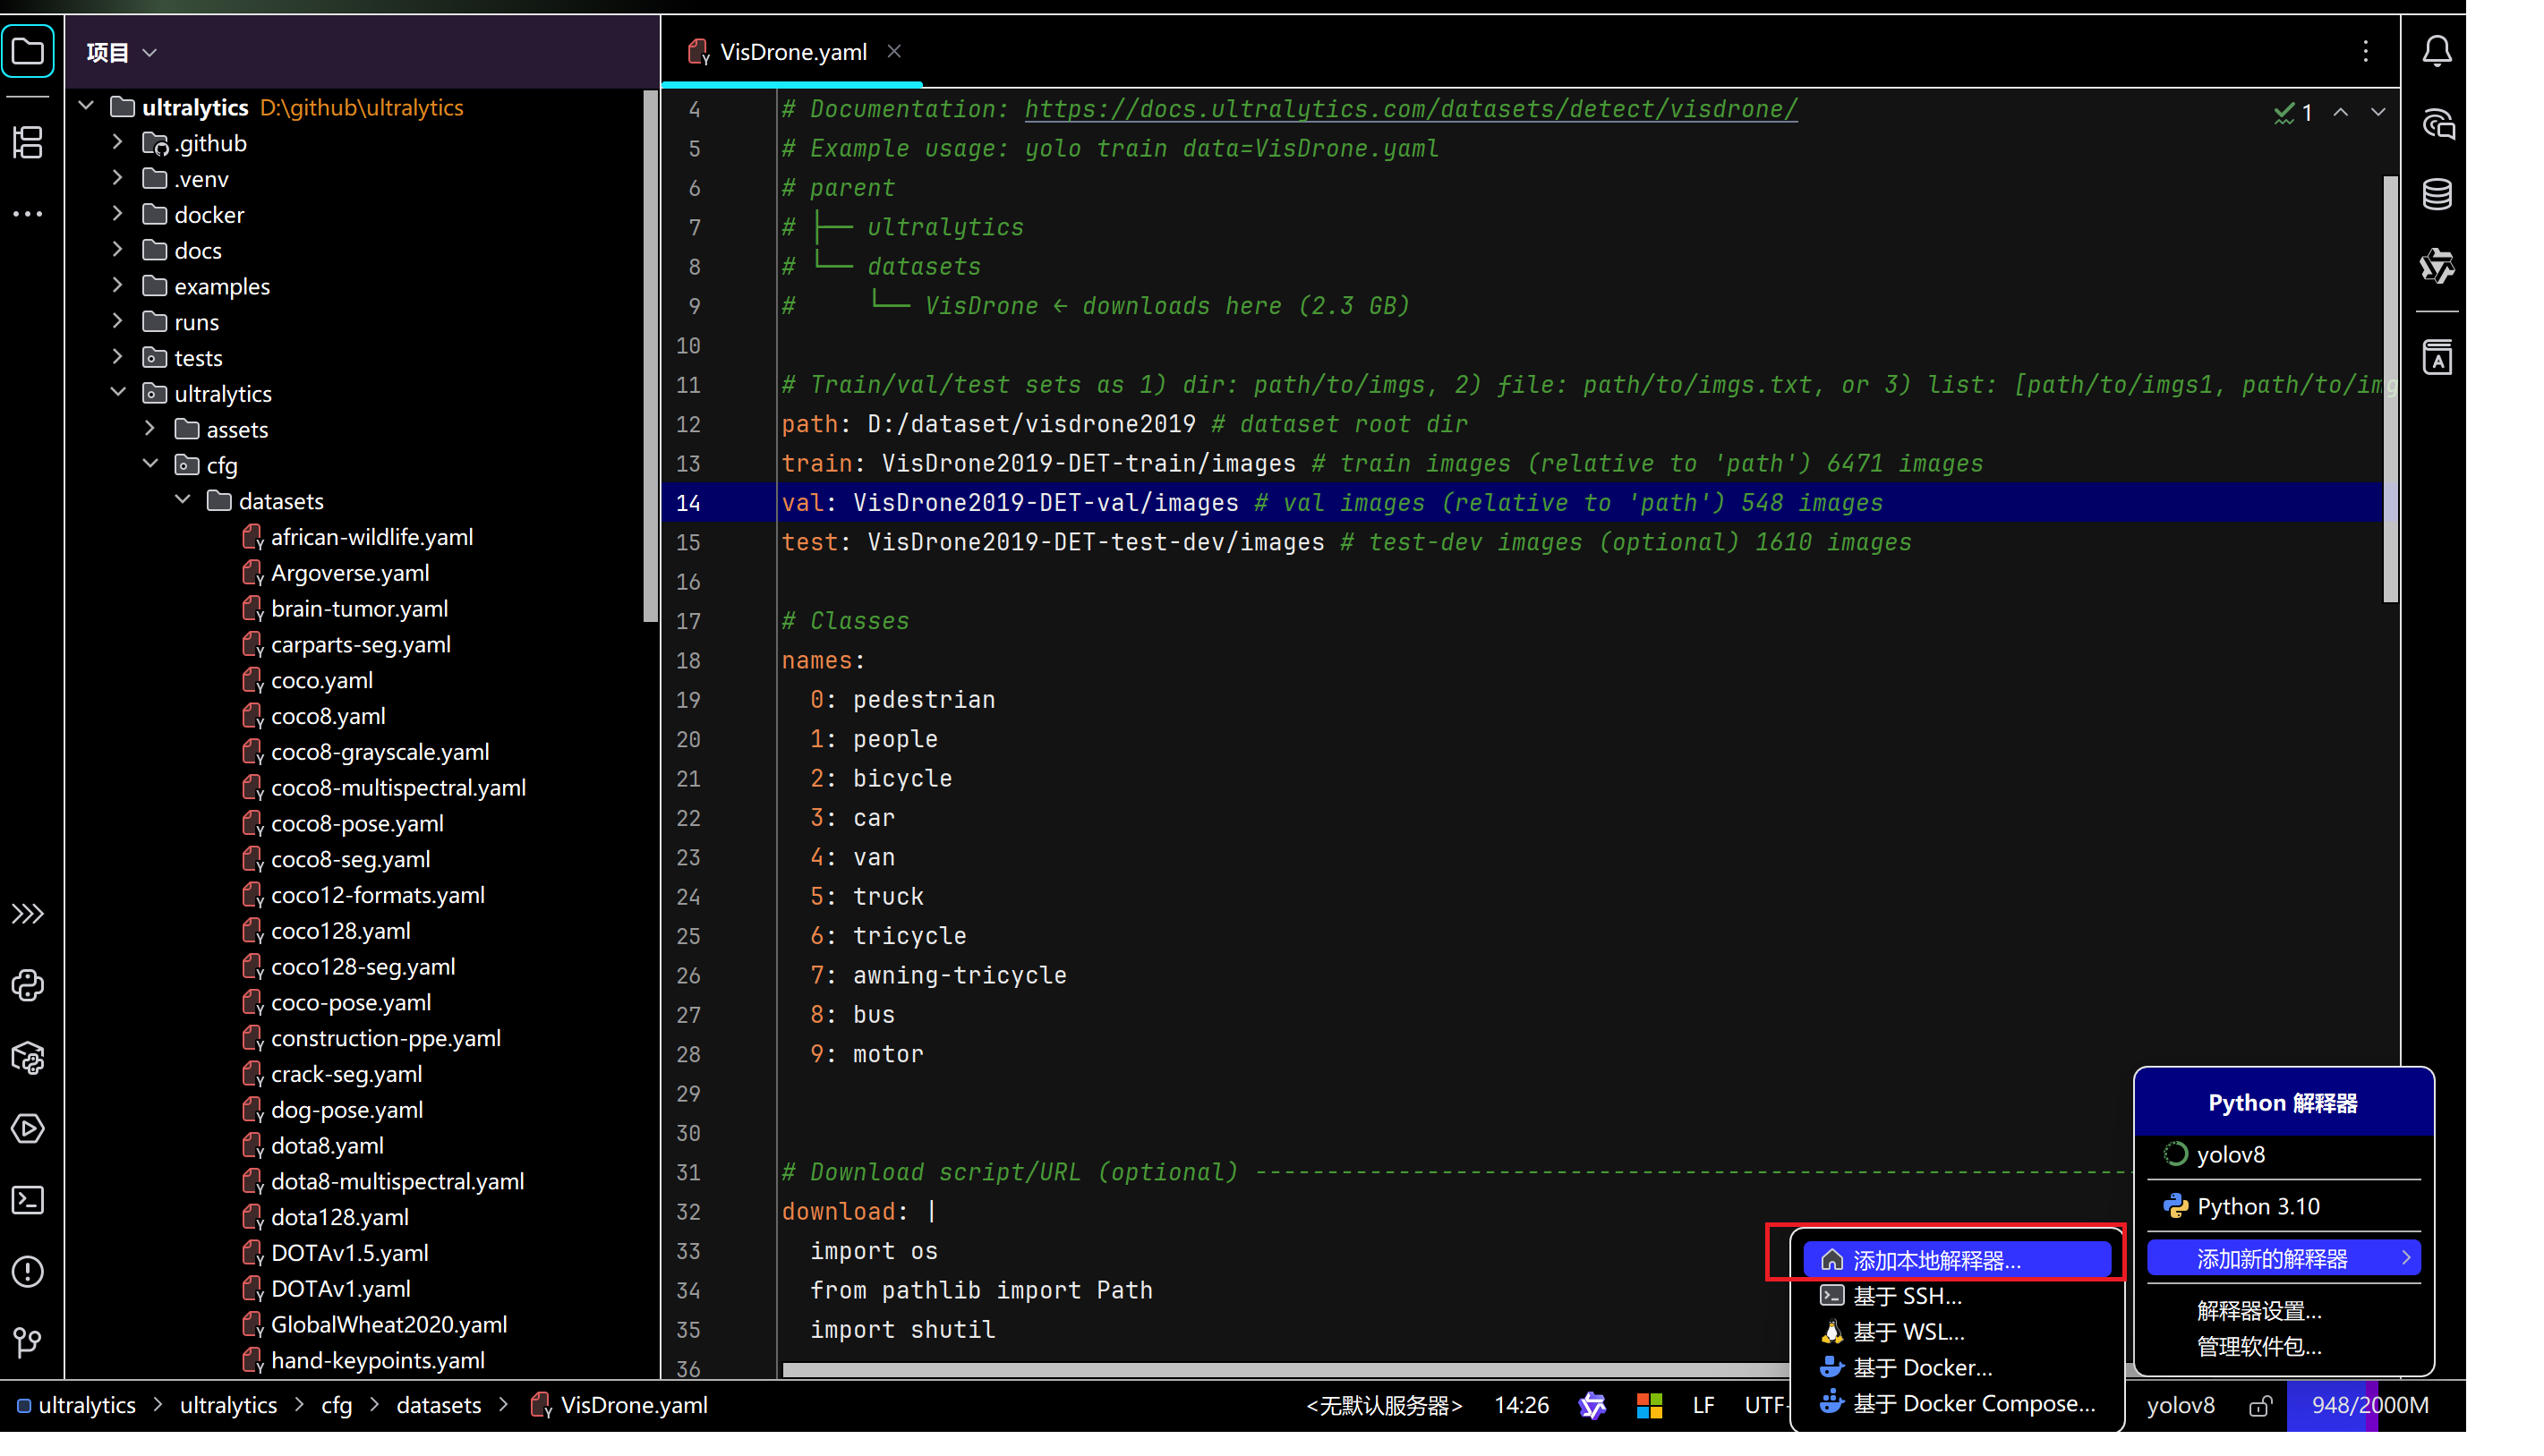Open the Terminal tool window

click(28, 1200)
